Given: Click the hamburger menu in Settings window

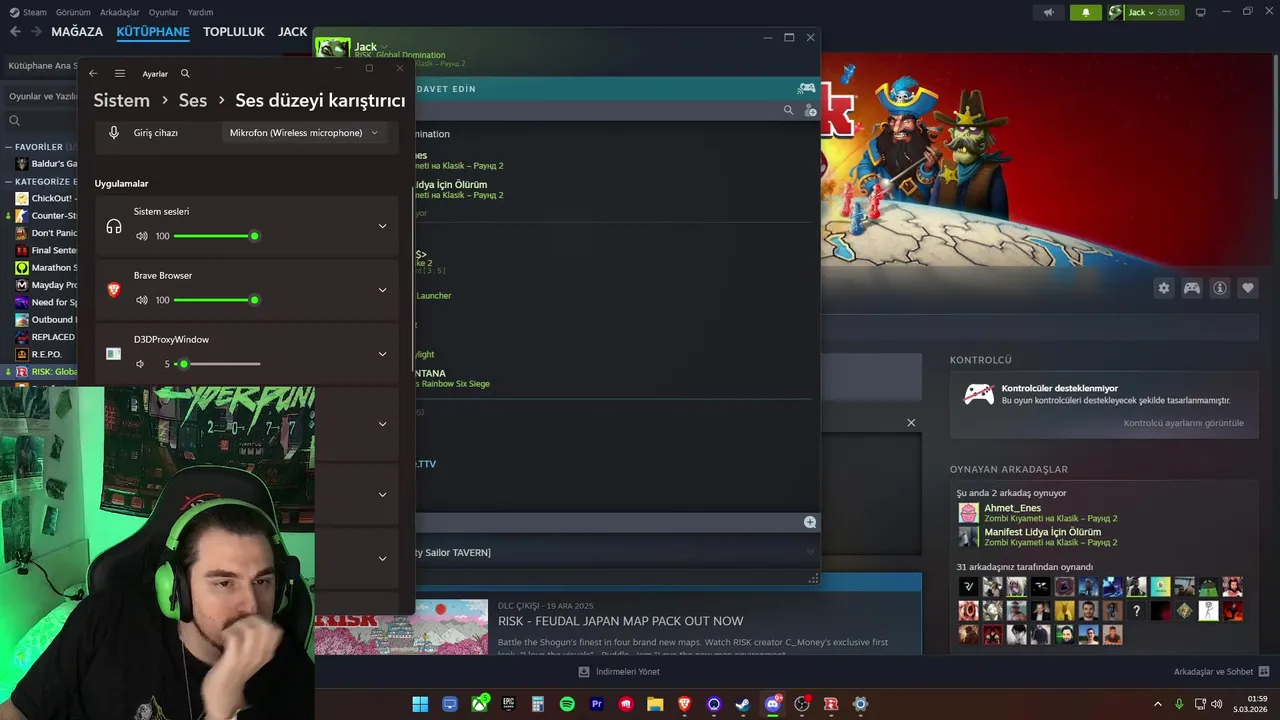Looking at the screenshot, I should (120, 73).
